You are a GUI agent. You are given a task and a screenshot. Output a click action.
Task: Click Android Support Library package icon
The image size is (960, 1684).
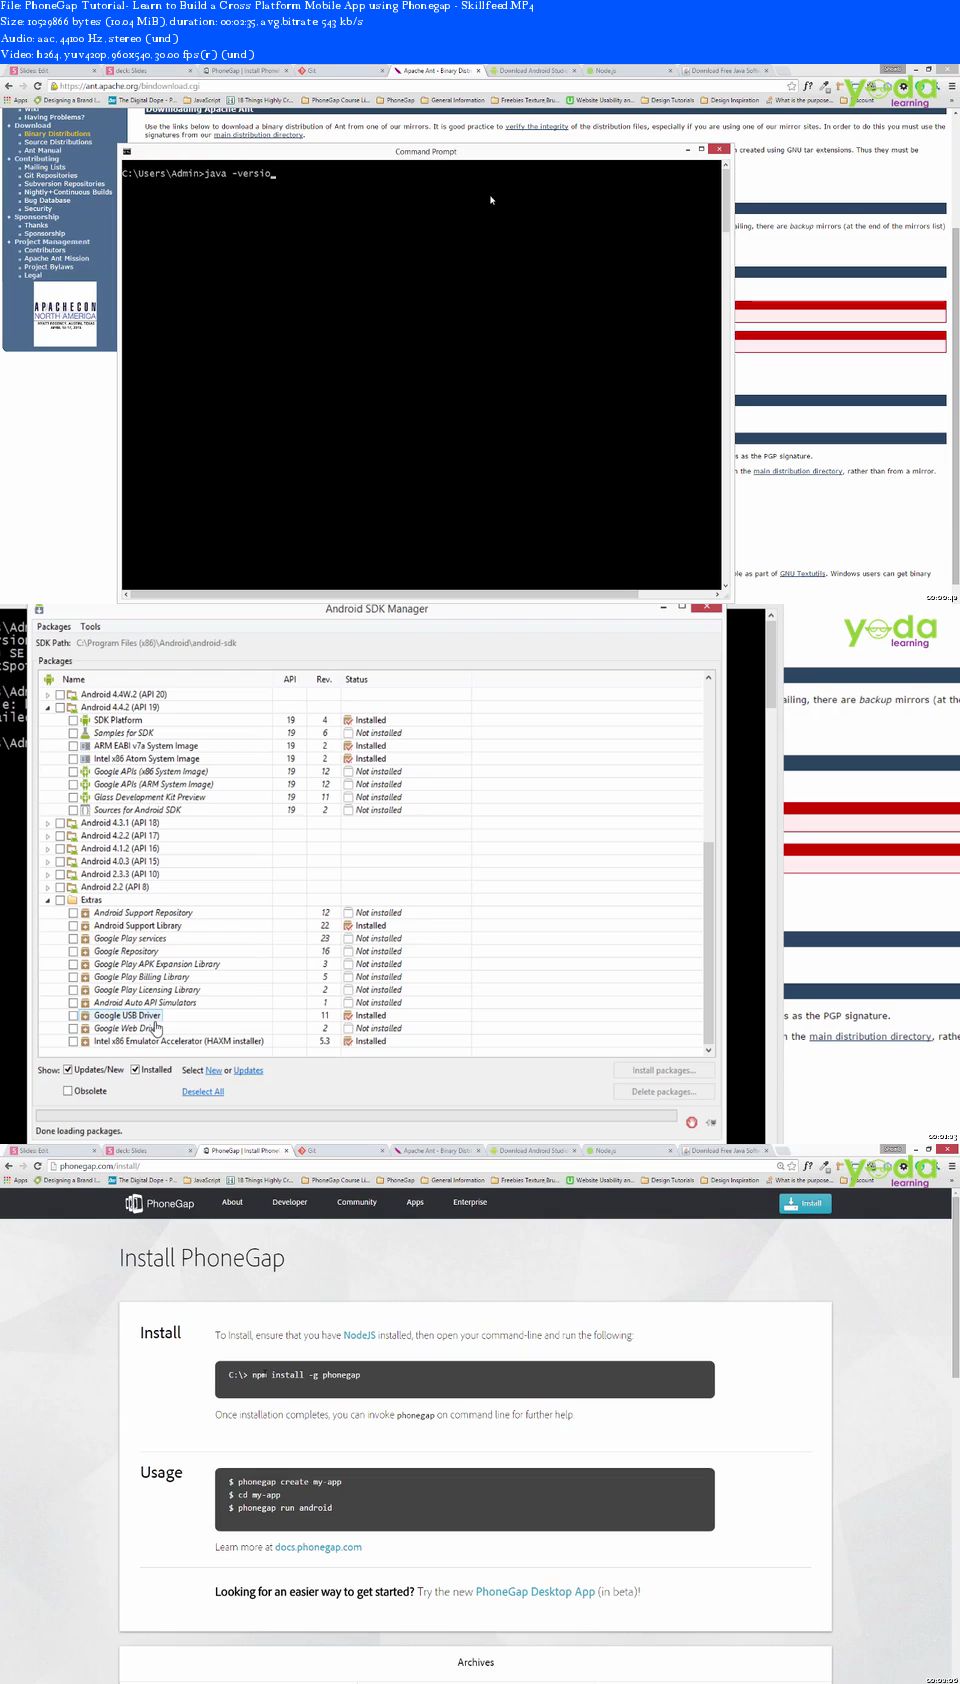pos(86,925)
